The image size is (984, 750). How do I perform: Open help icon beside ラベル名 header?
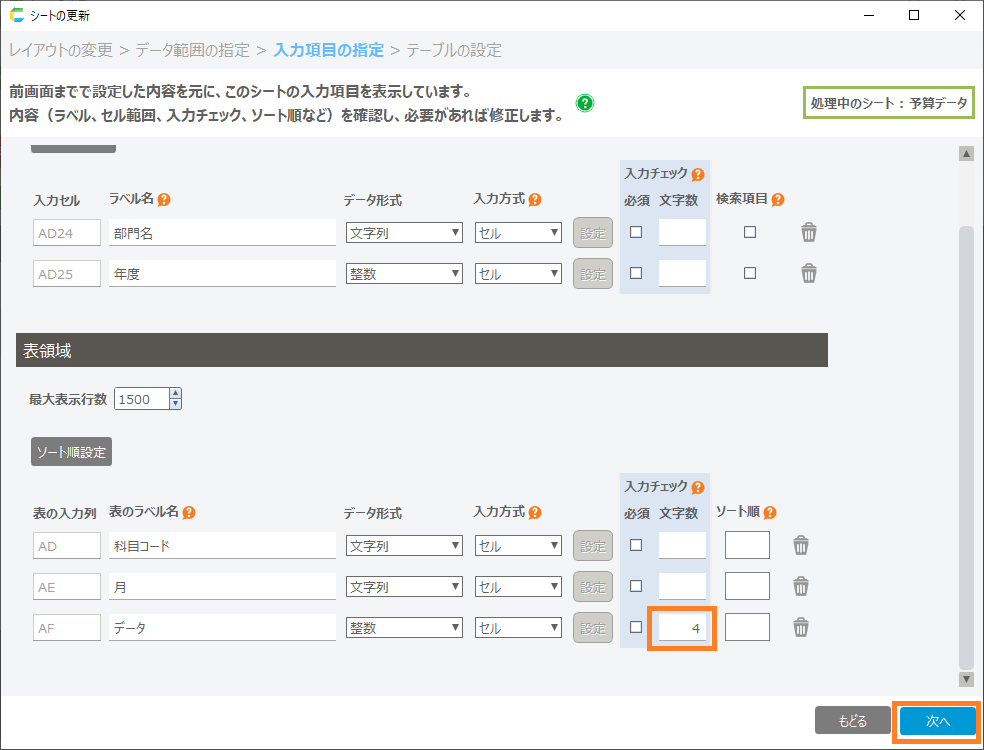tap(164, 199)
